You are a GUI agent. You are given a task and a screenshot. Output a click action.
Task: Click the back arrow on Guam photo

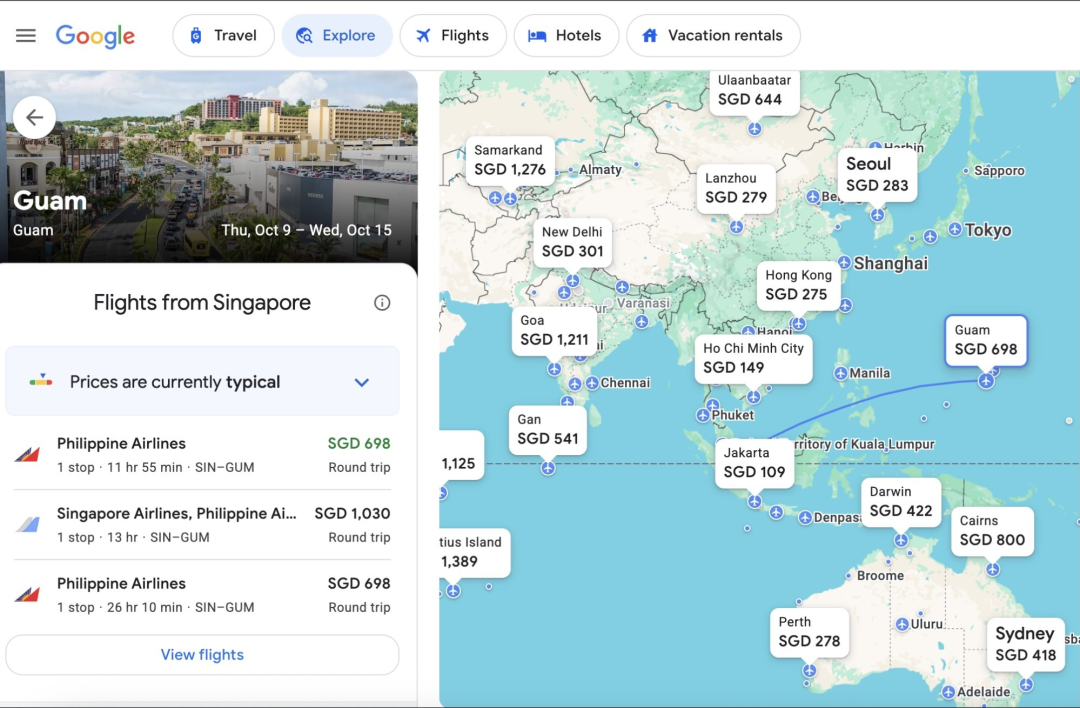point(34,118)
